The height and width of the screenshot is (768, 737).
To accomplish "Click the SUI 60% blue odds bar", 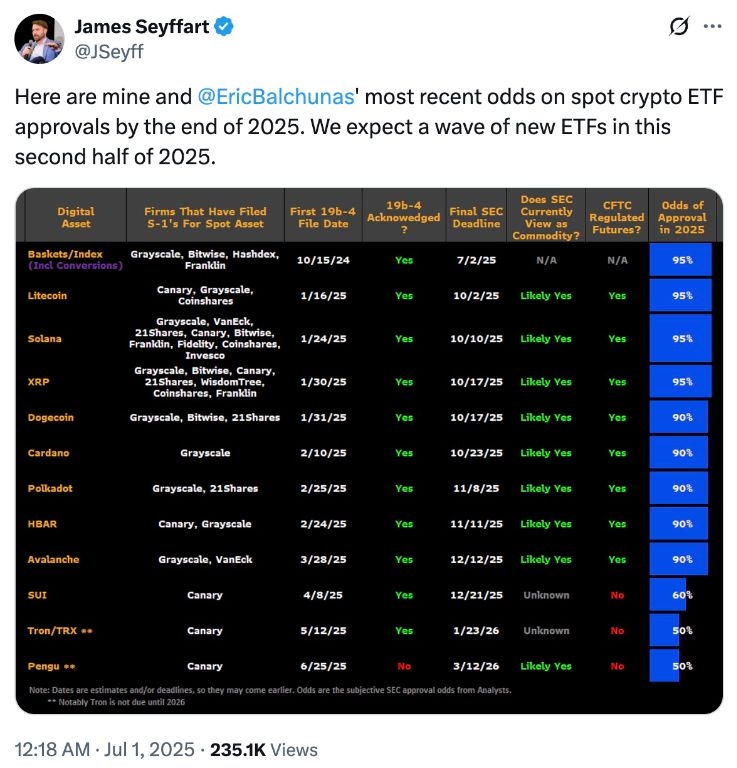I will [x=667, y=595].
